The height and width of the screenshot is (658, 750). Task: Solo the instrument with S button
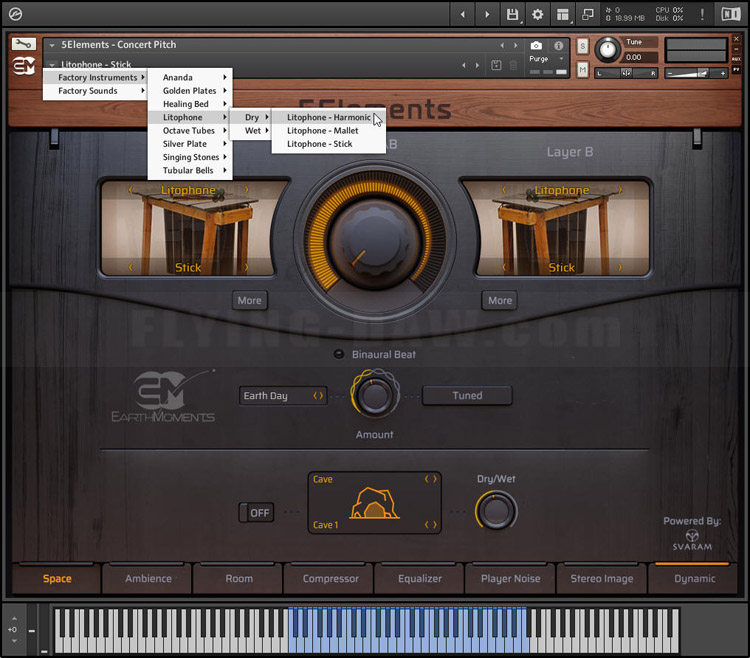coord(582,47)
